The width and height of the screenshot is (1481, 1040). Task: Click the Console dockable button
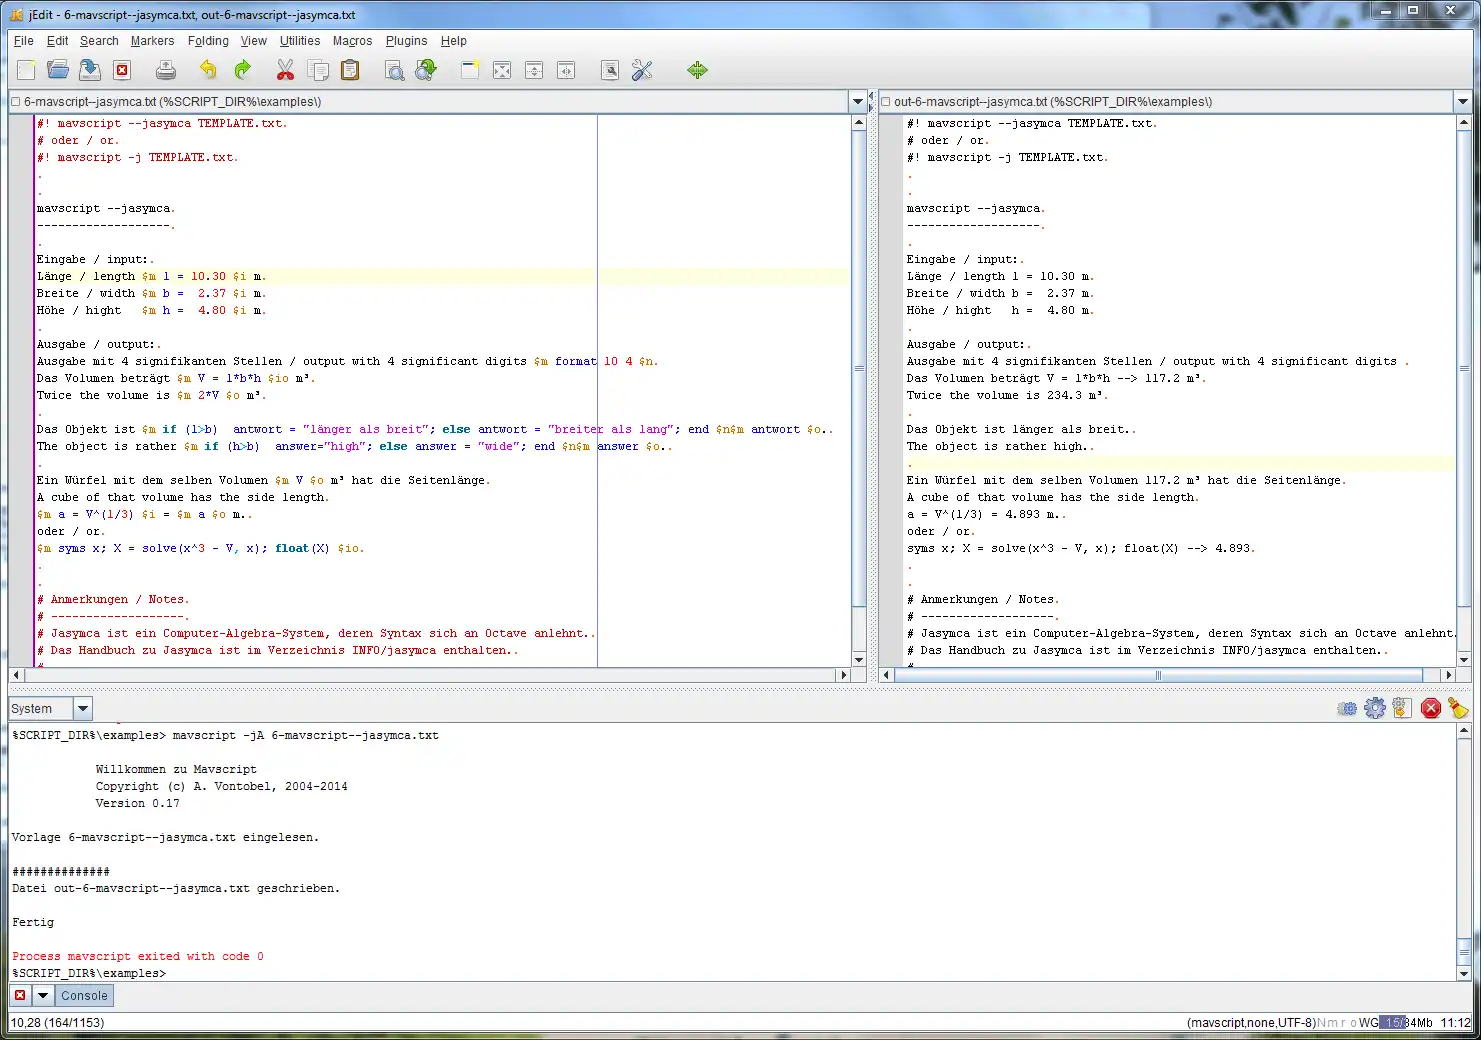(x=84, y=995)
